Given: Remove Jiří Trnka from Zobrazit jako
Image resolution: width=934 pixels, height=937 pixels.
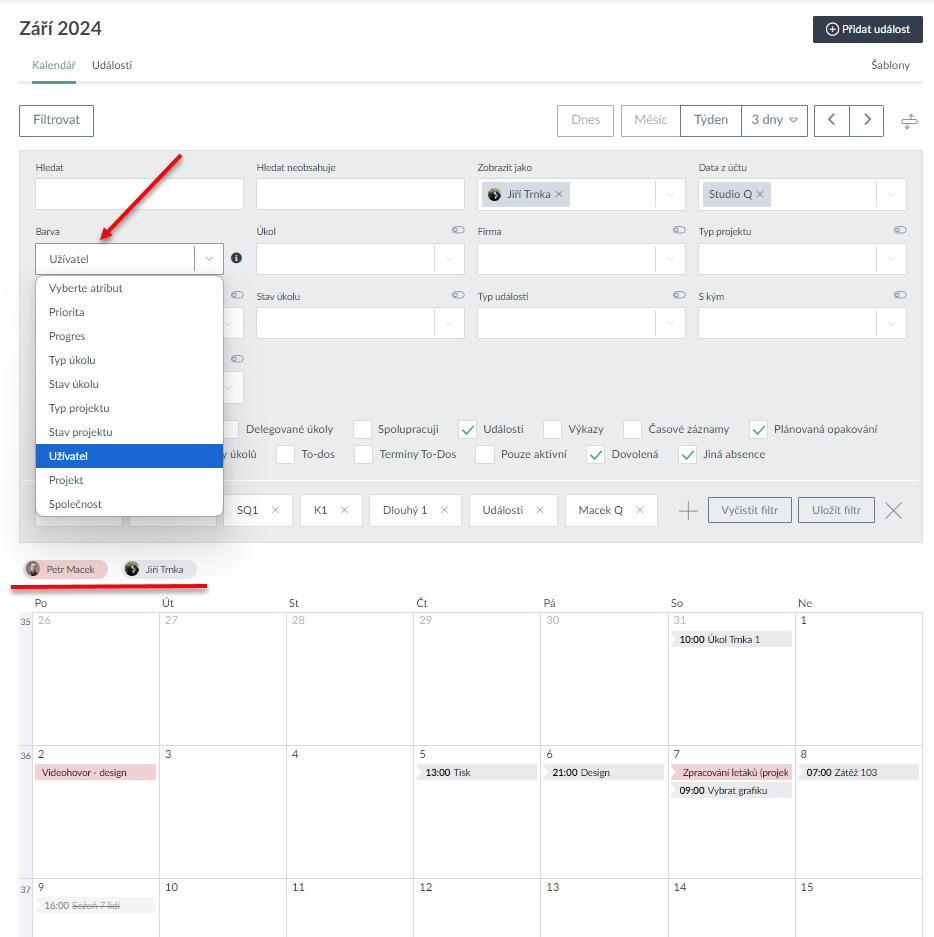Looking at the screenshot, I should coord(559,194).
